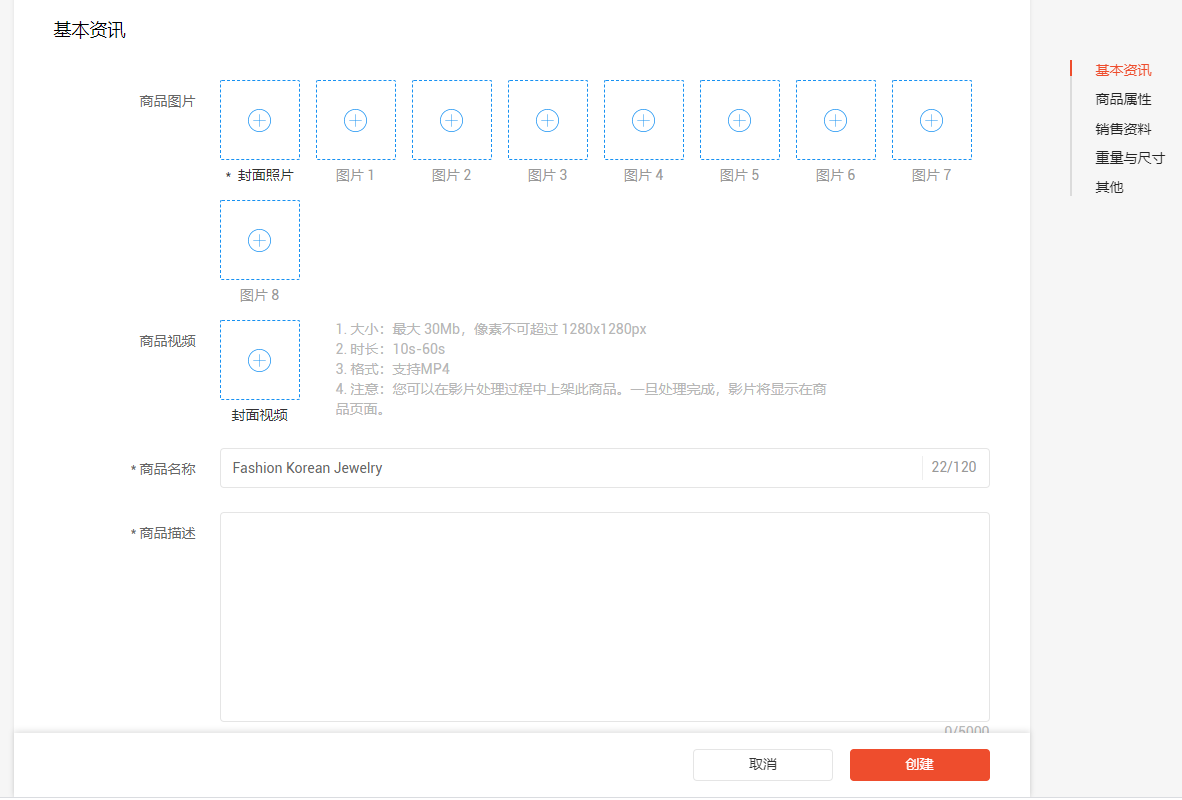
Task: Add an image in the 图片 1 slot
Action: 355,119
